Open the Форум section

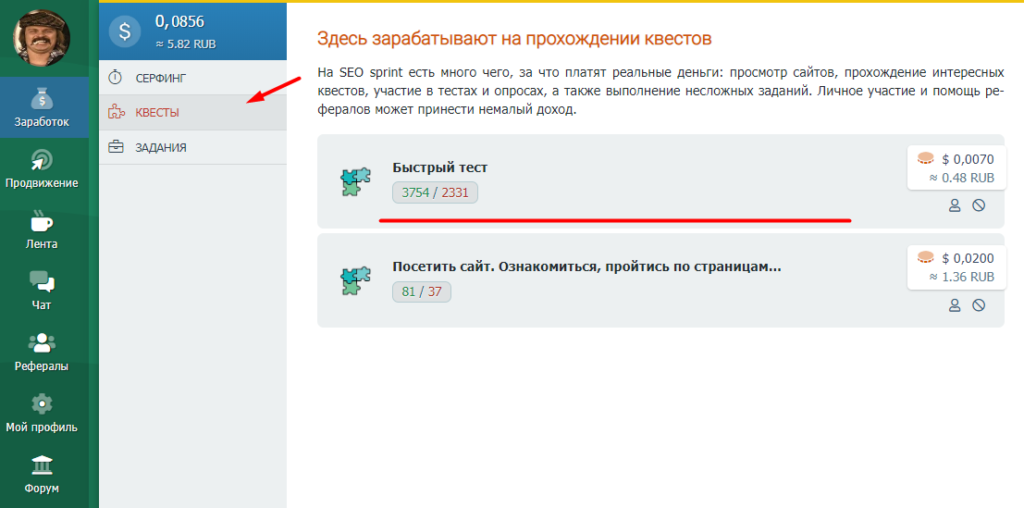42,473
